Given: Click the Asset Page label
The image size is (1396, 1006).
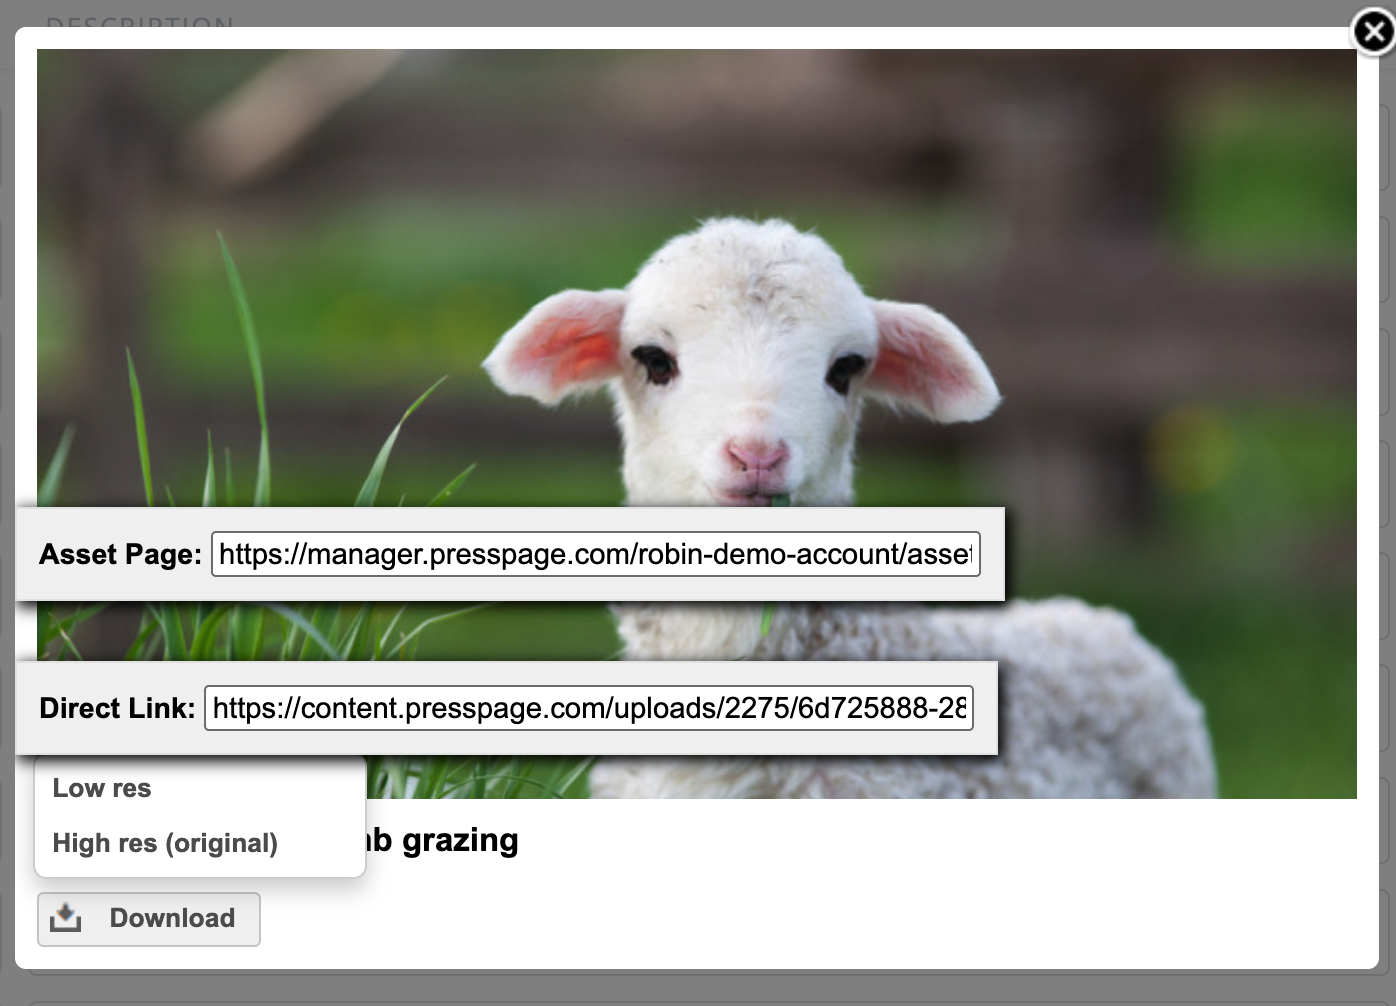Looking at the screenshot, I should pyautogui.click(x=120, y=555).
